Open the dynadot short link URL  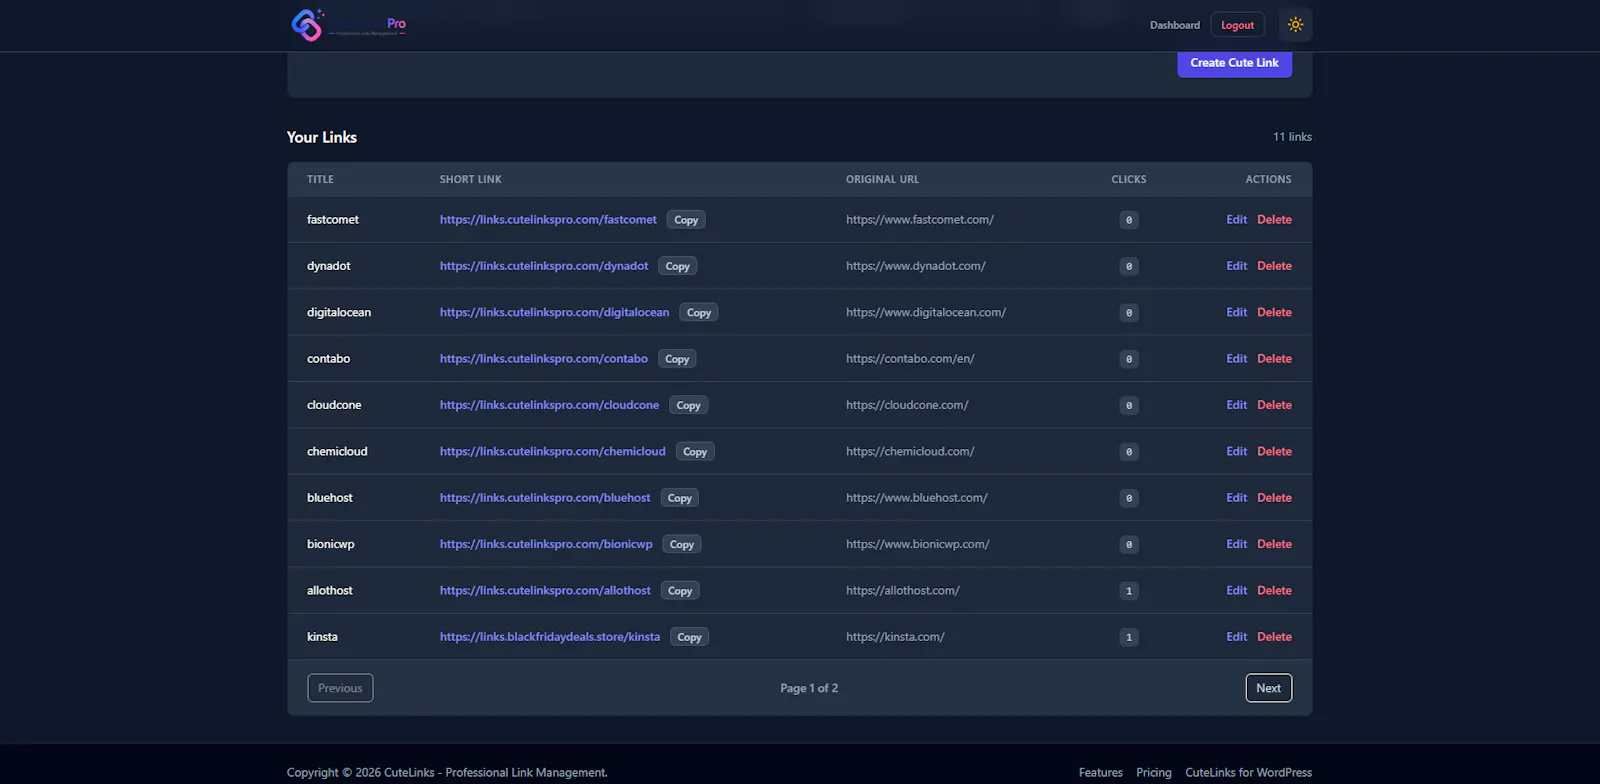click(544, 266)
